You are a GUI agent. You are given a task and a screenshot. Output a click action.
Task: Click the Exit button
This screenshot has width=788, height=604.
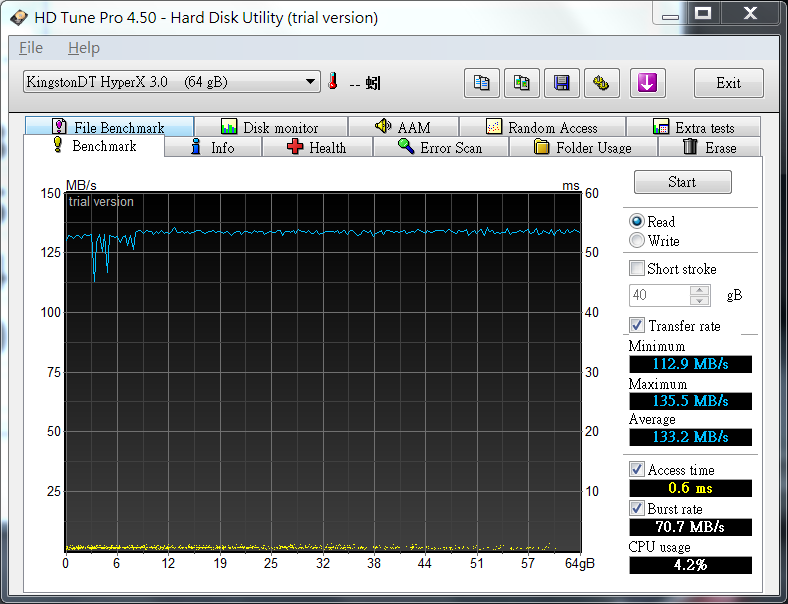pyautogui.click(x=729, y=83)
